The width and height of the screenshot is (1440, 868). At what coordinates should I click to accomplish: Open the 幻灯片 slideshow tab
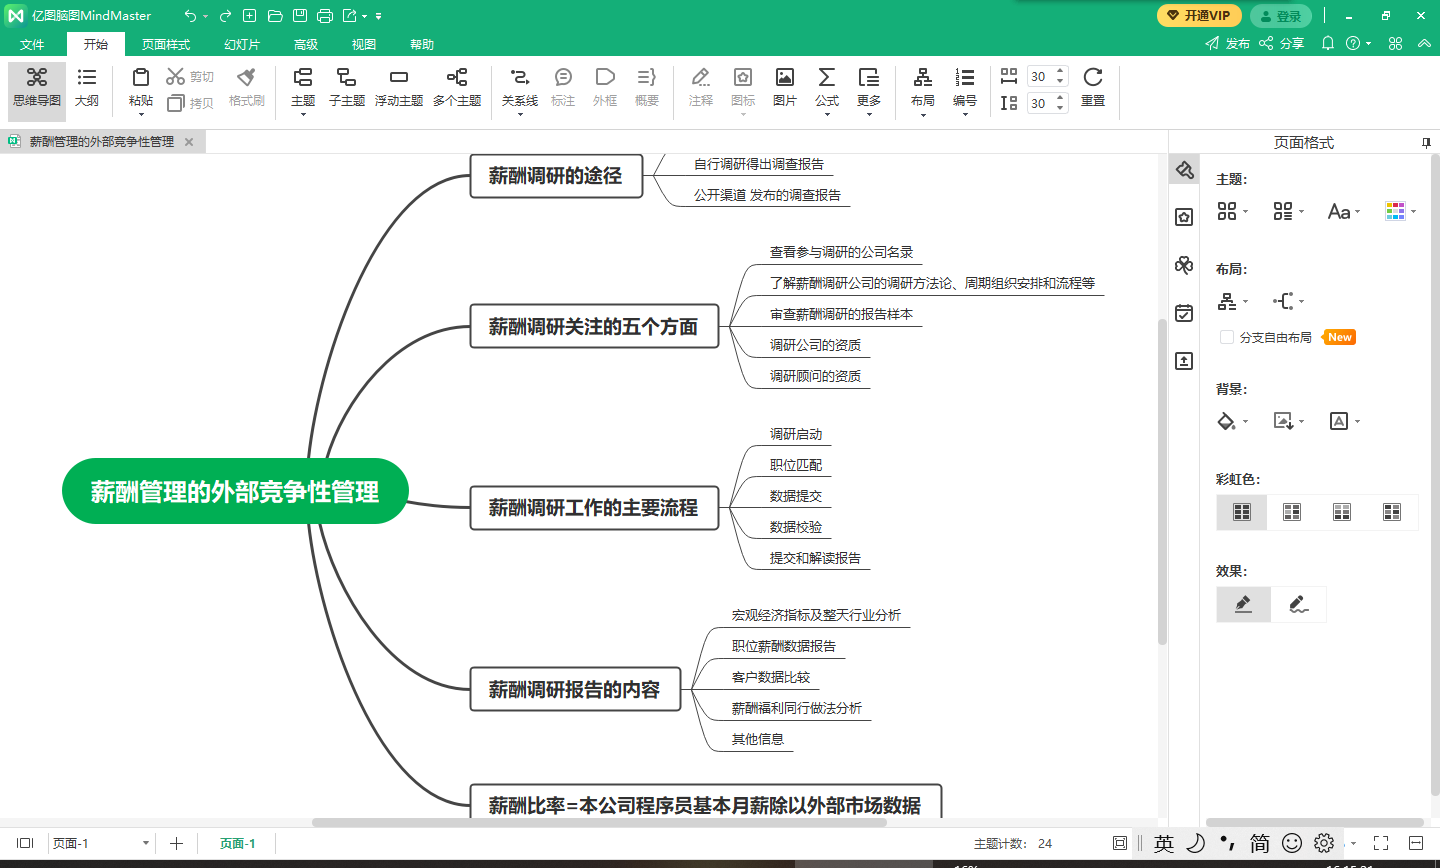point(242,44)
